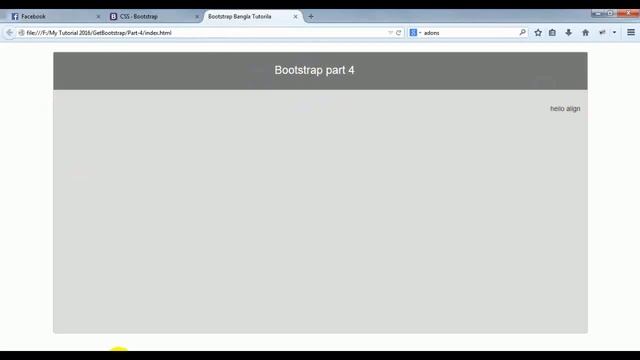Minimize the browser window
640x360 pixels.
598,13
